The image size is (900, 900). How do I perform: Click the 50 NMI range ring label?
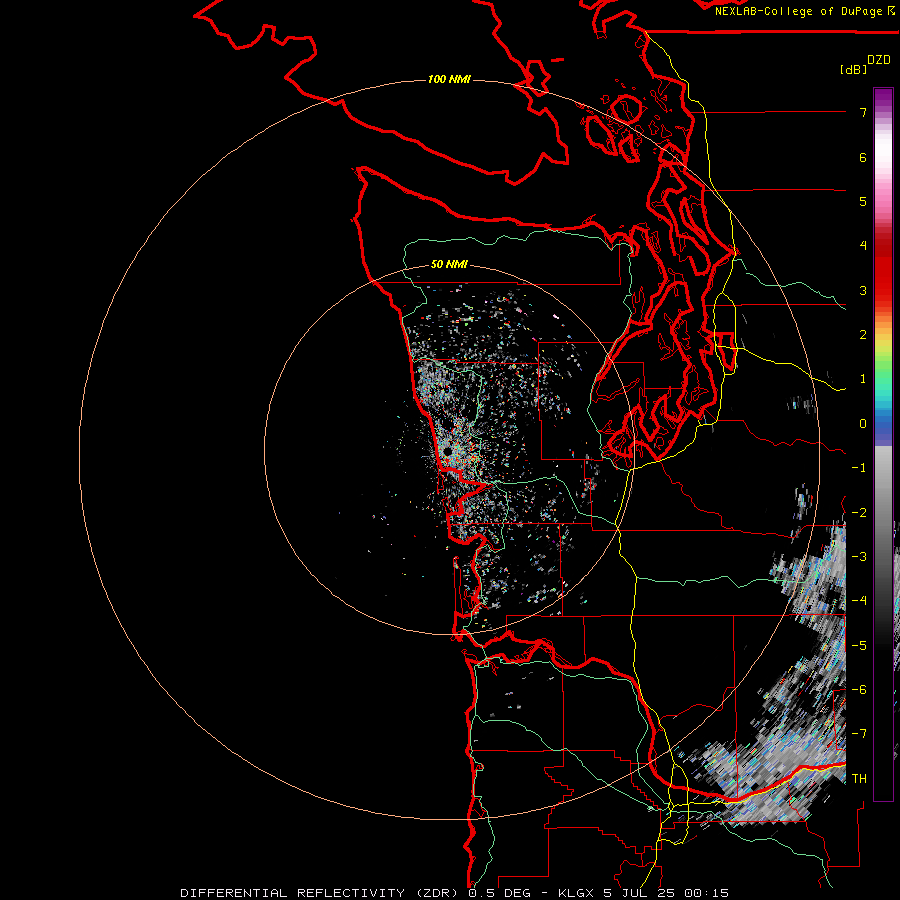click(449, 264)
